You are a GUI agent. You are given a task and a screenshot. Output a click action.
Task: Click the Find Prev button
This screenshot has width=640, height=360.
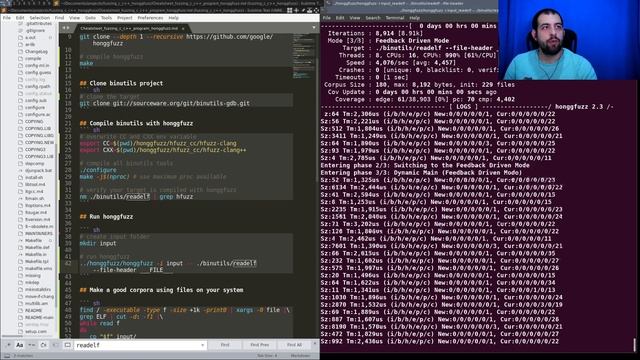(260, 345)
